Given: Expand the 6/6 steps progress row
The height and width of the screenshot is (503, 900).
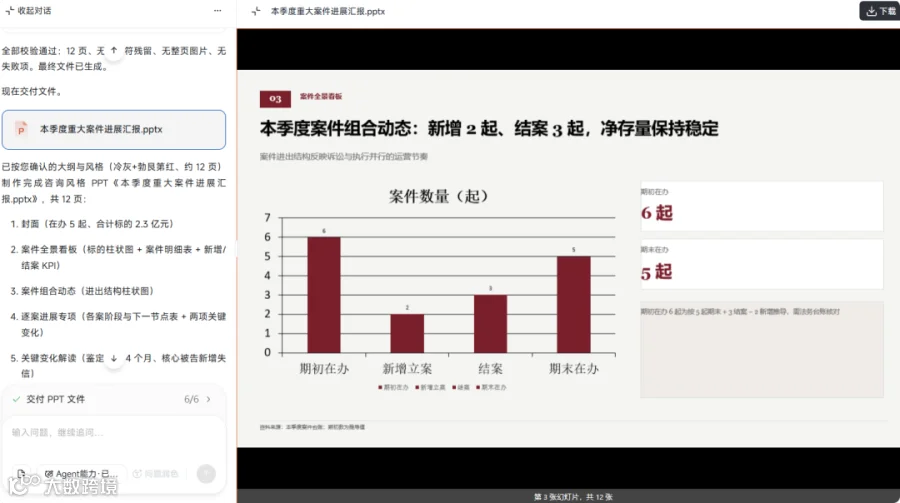Looking at the screenshot, I should (x=114, y=399).
